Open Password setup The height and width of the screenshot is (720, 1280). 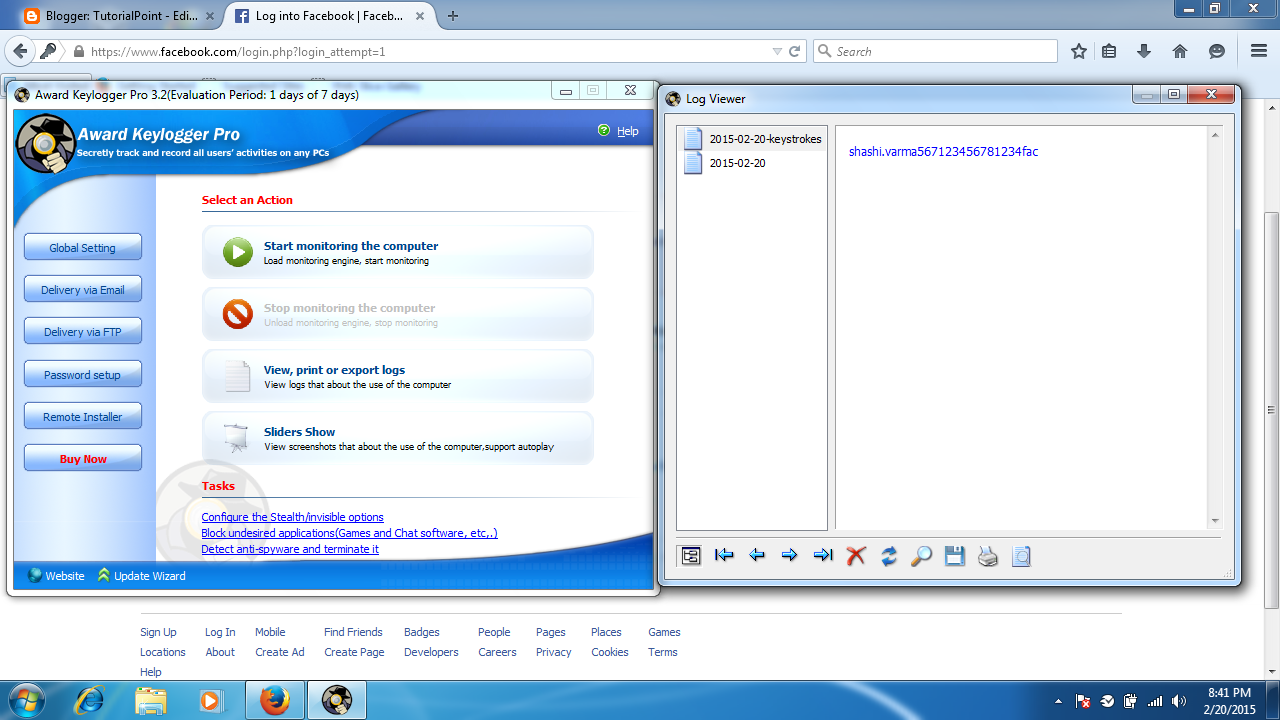83,374
